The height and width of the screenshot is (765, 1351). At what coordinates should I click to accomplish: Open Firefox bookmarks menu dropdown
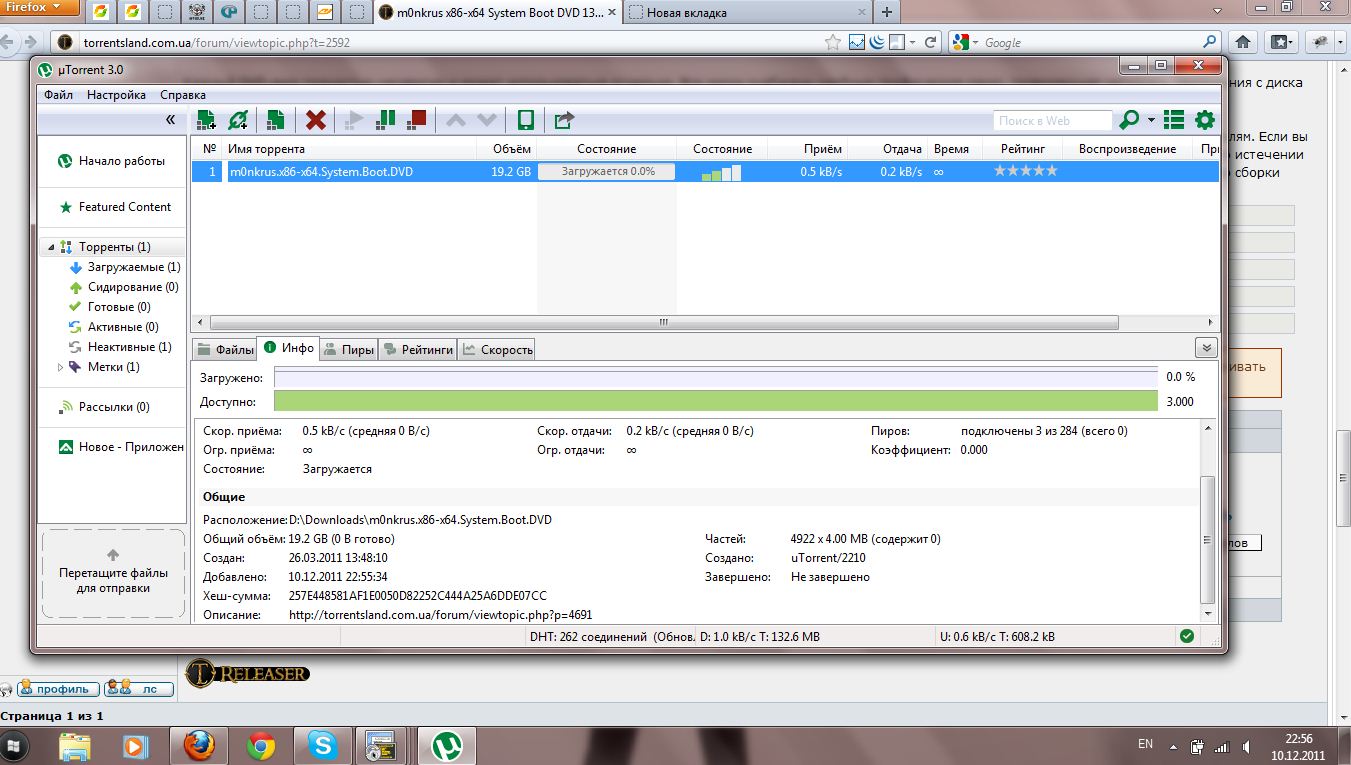1280,42
